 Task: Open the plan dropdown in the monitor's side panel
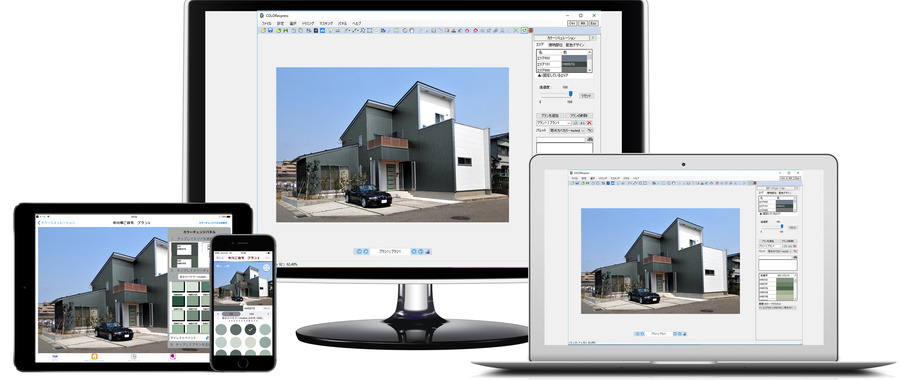553,123
